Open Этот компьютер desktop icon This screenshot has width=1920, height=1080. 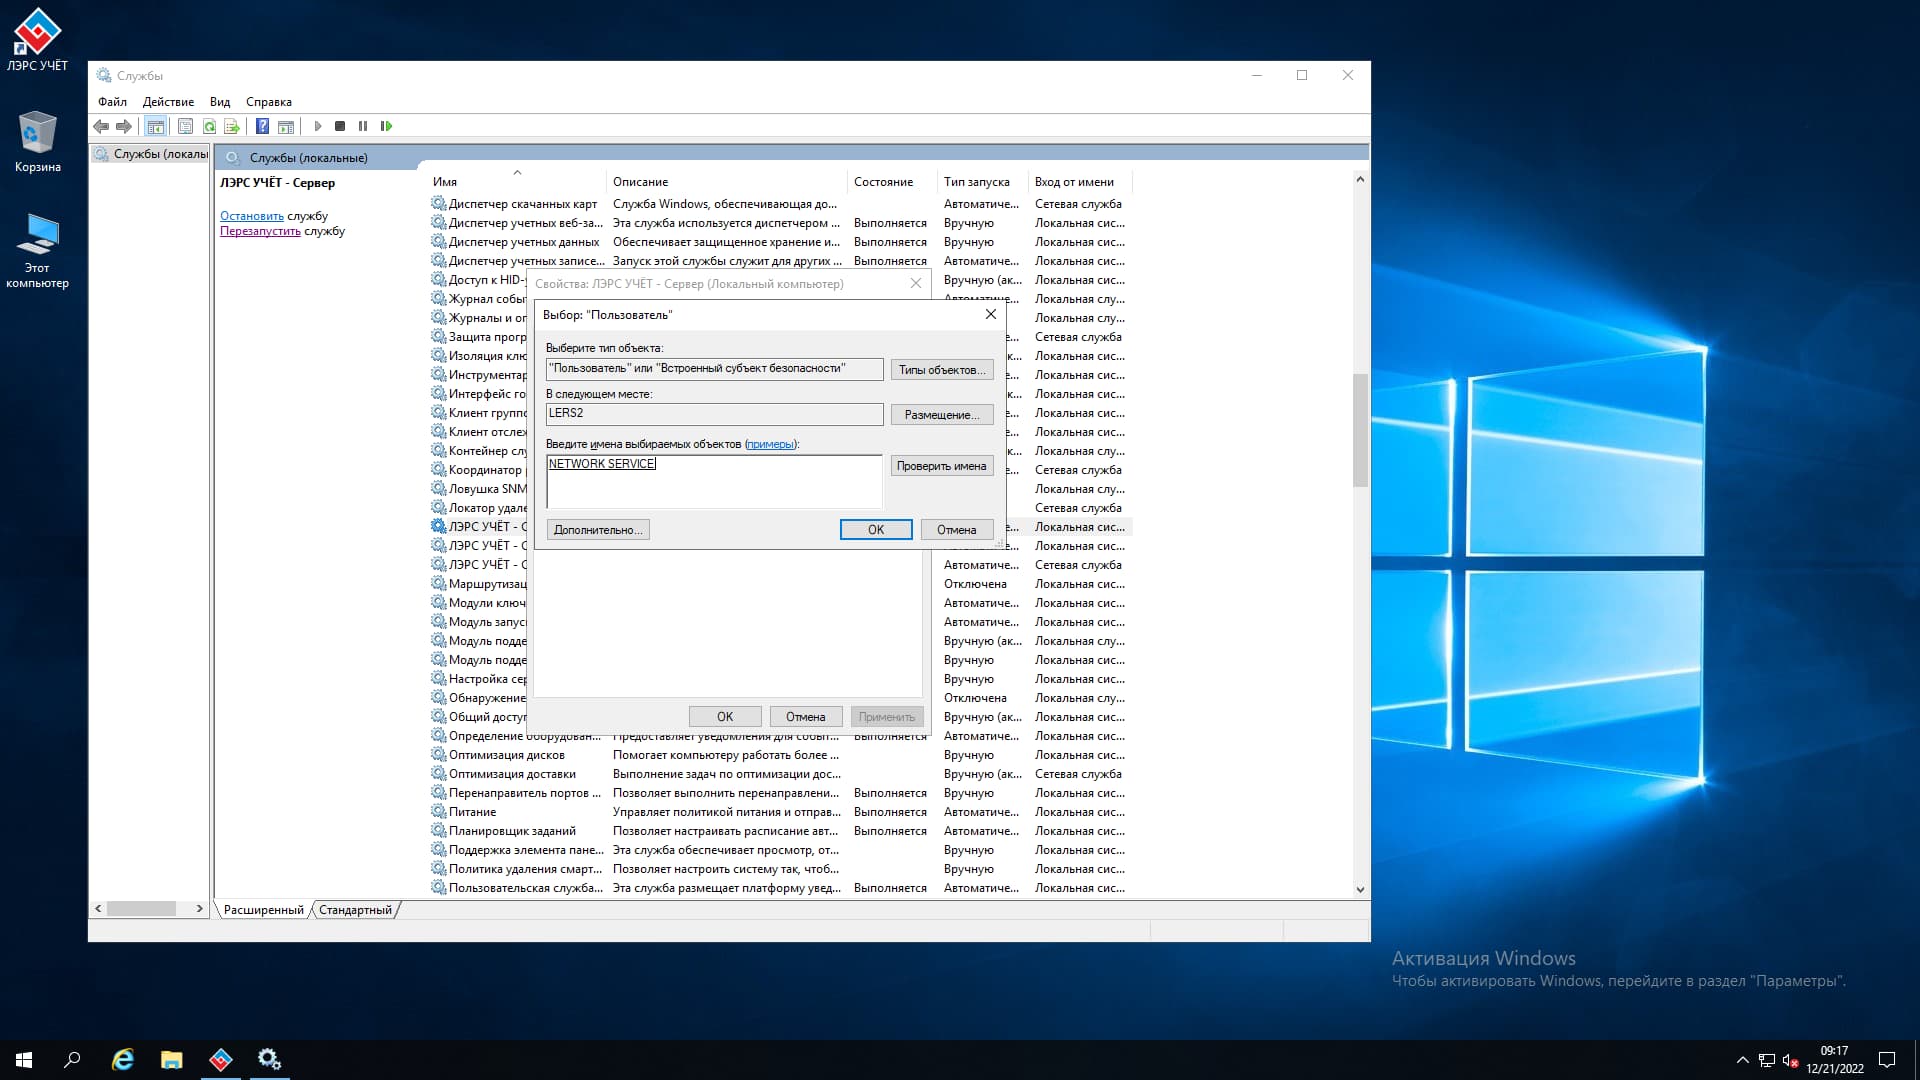click(37, 250)
